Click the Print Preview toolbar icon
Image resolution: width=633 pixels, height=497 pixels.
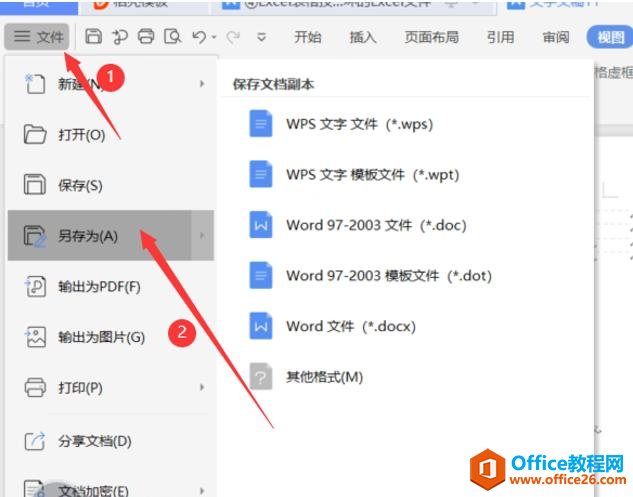click(x=172, y=37)
